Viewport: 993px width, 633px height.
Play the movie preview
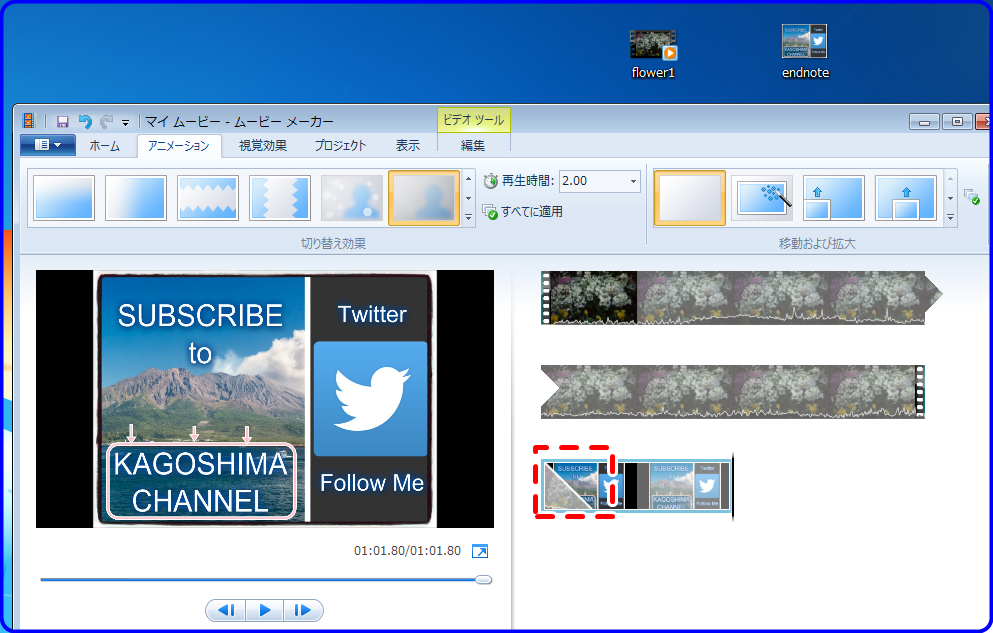265,610
